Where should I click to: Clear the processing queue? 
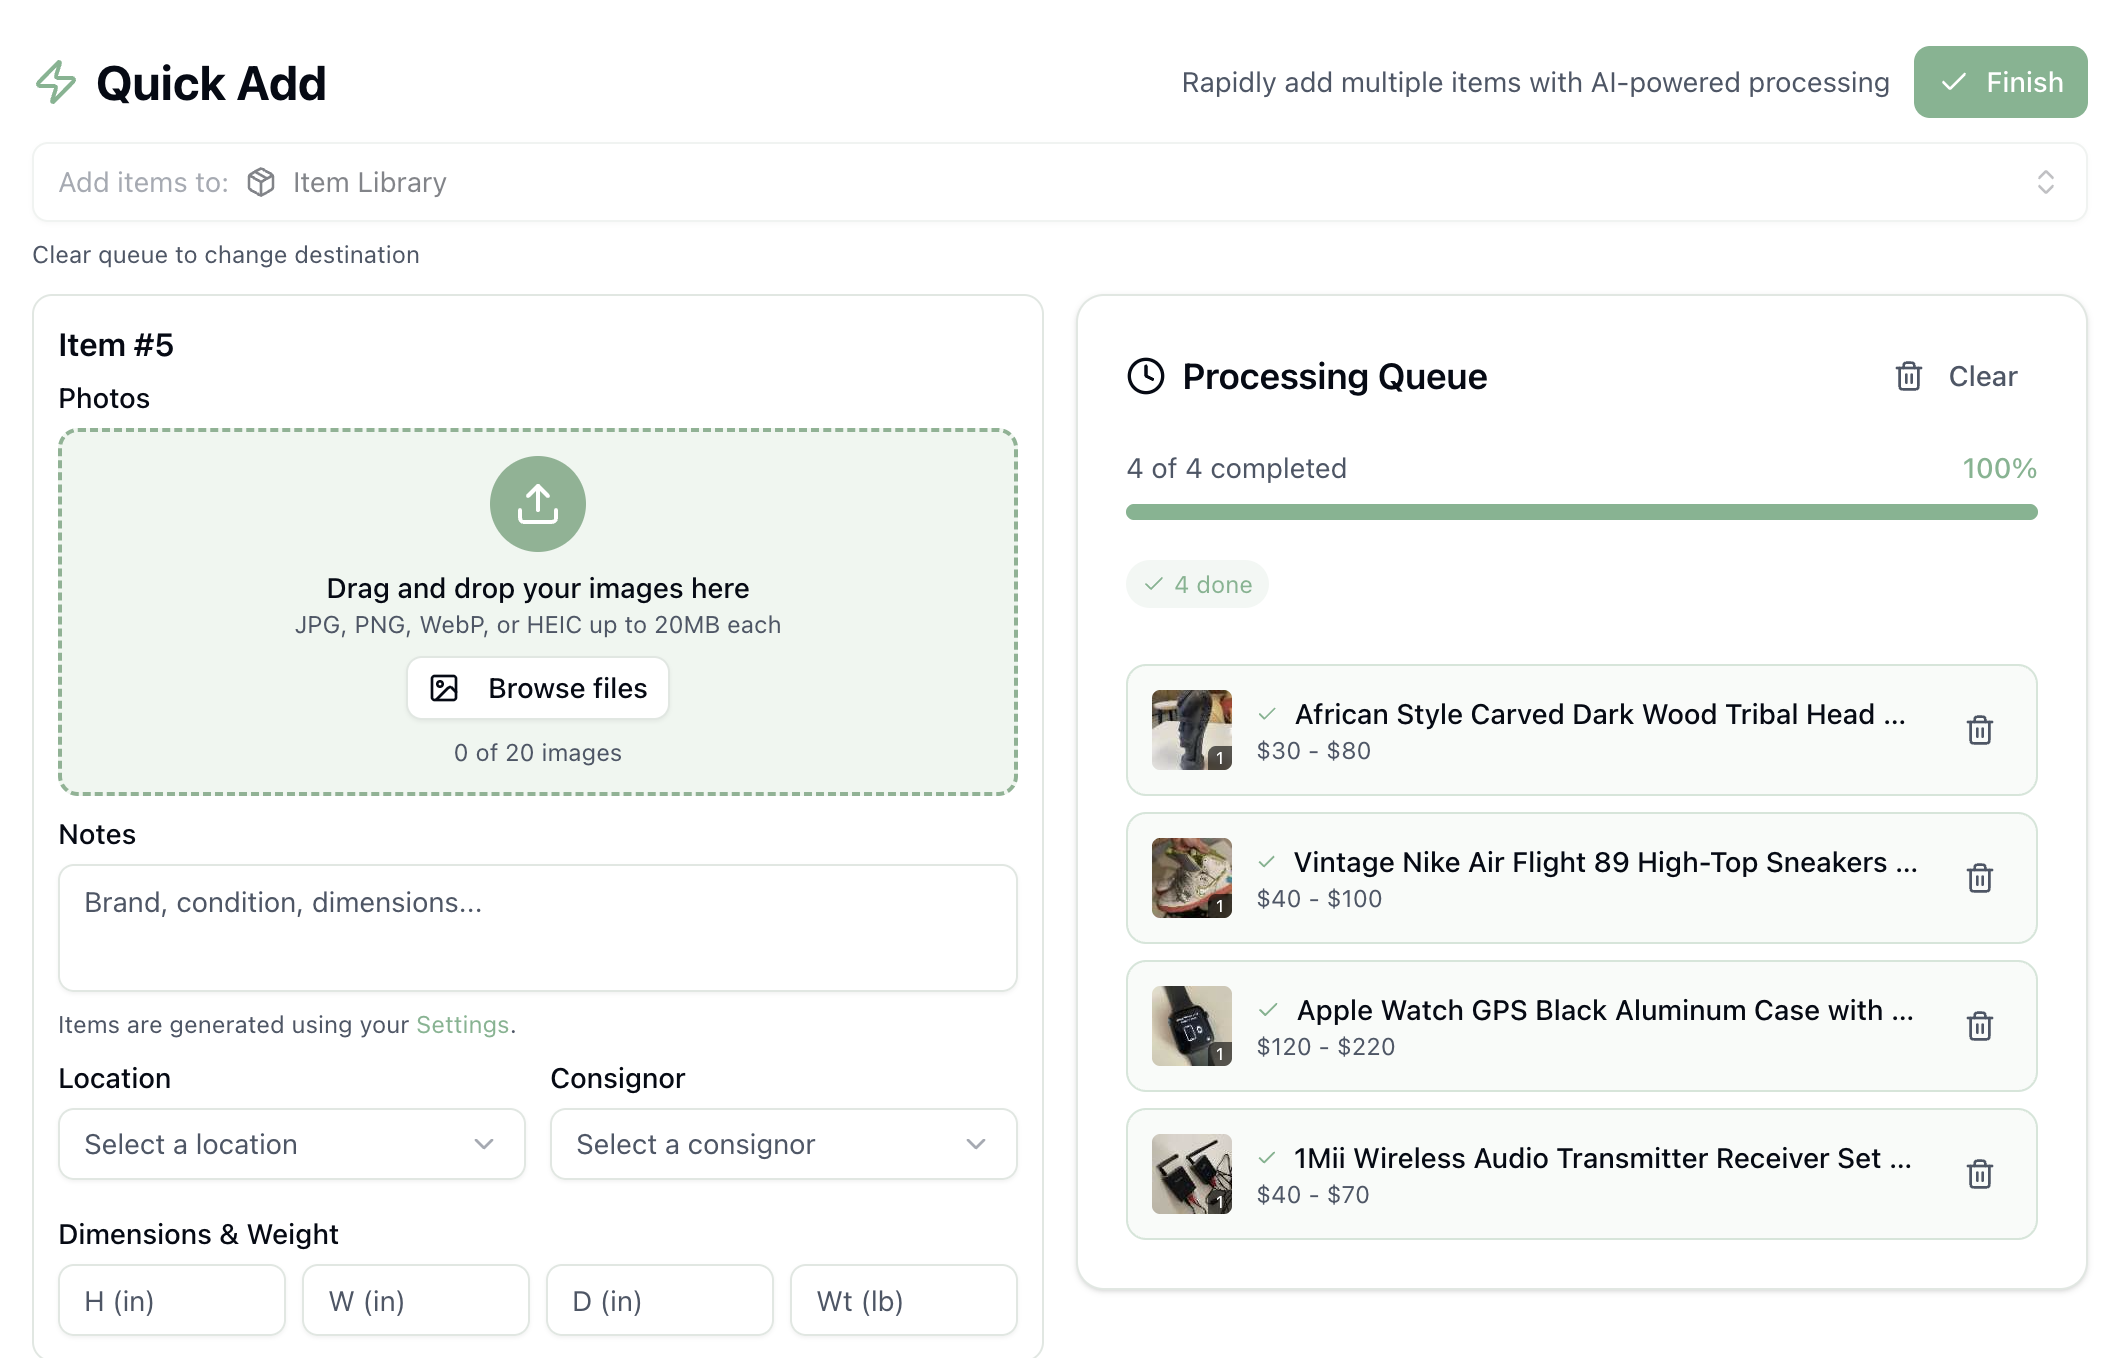point(1956,377)
